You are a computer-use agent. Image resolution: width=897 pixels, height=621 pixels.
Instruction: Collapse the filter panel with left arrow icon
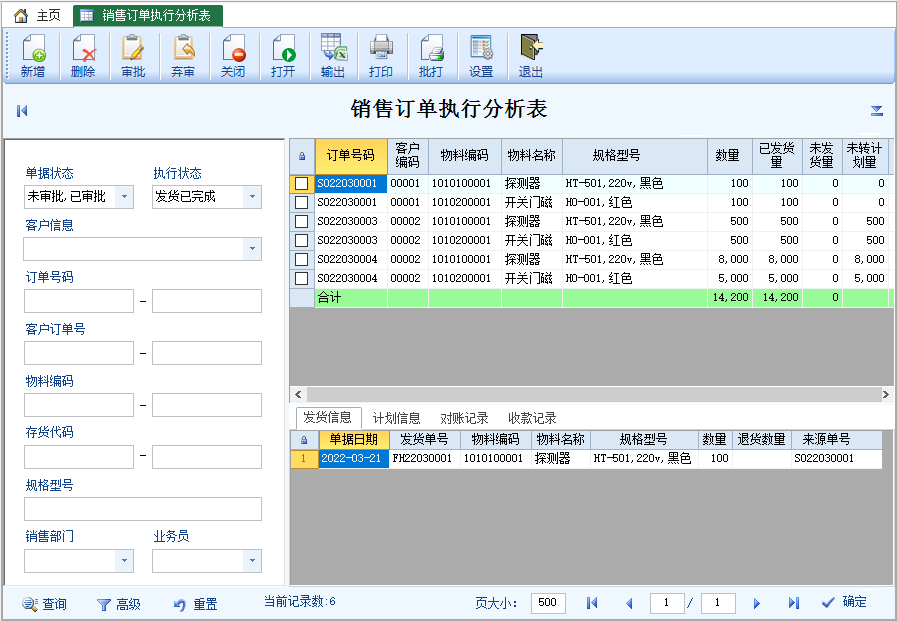point(22,110)
